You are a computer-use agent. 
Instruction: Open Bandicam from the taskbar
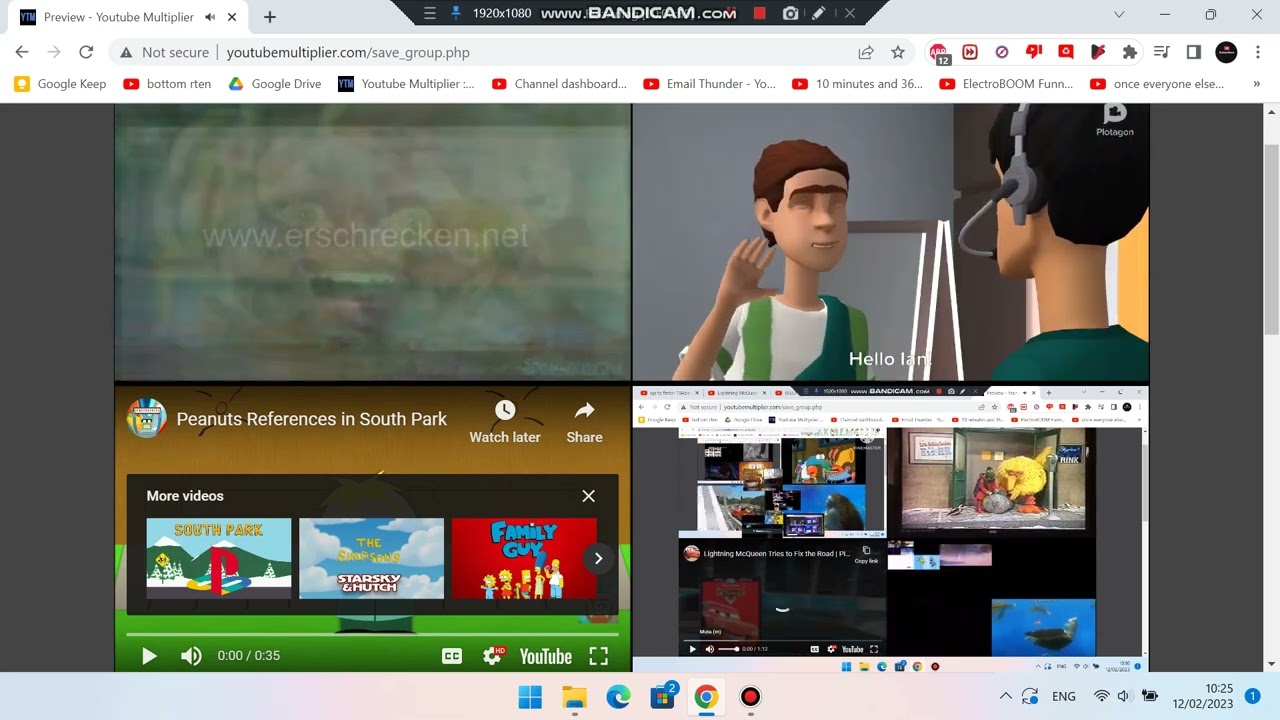point(750,697)
